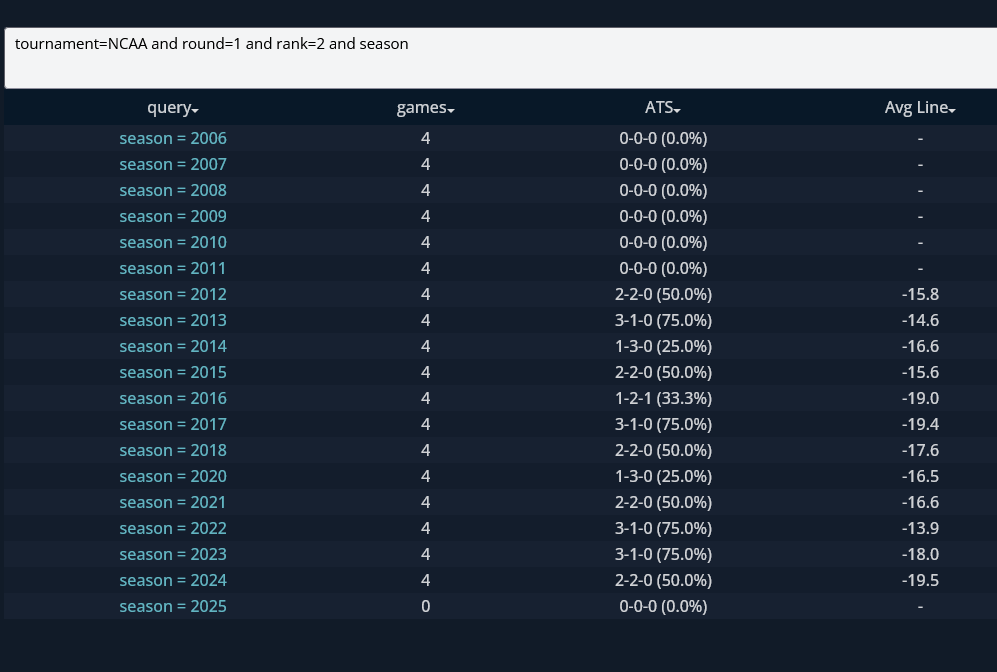
Task: Open the season = 2011 link
Action: coord(173,268)
